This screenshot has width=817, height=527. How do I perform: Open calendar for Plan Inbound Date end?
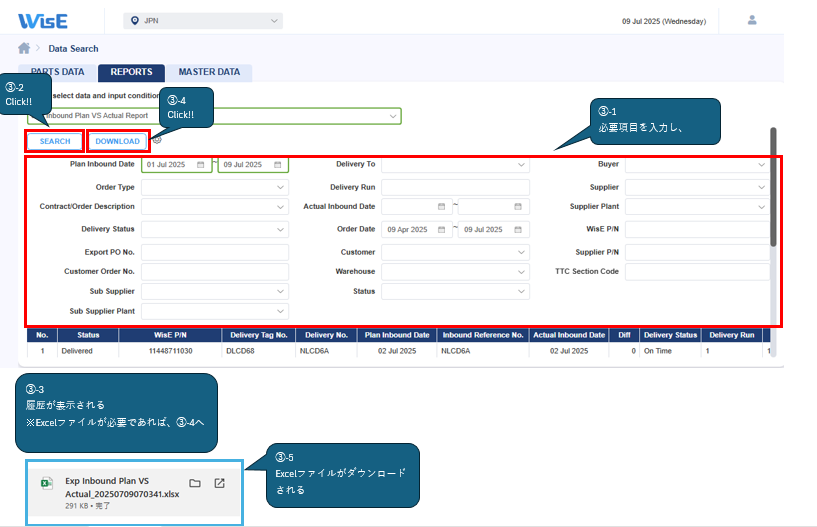coord(277,165)
